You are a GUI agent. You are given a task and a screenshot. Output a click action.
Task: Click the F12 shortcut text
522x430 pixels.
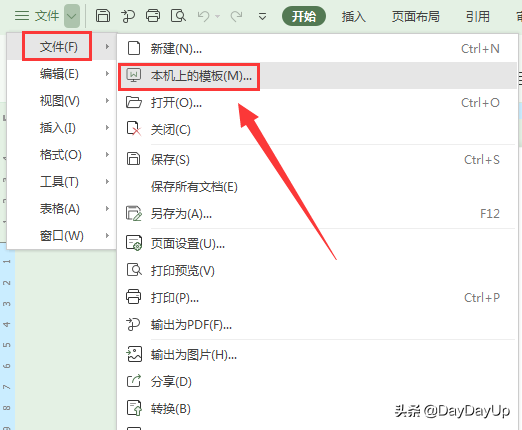490,214
